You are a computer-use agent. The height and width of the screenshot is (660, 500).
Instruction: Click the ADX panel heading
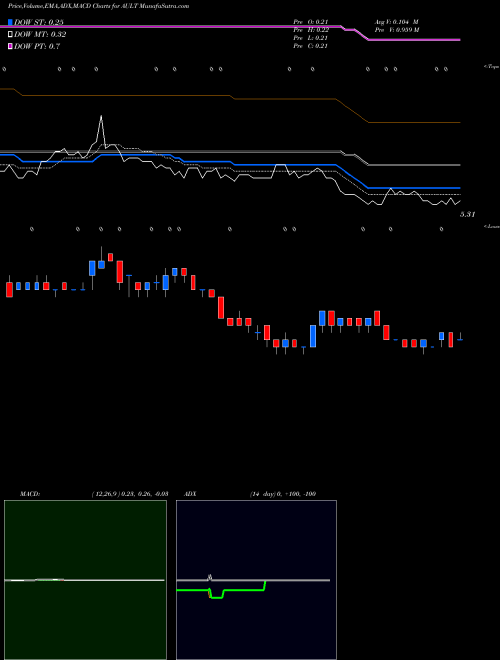click(190, 494)
